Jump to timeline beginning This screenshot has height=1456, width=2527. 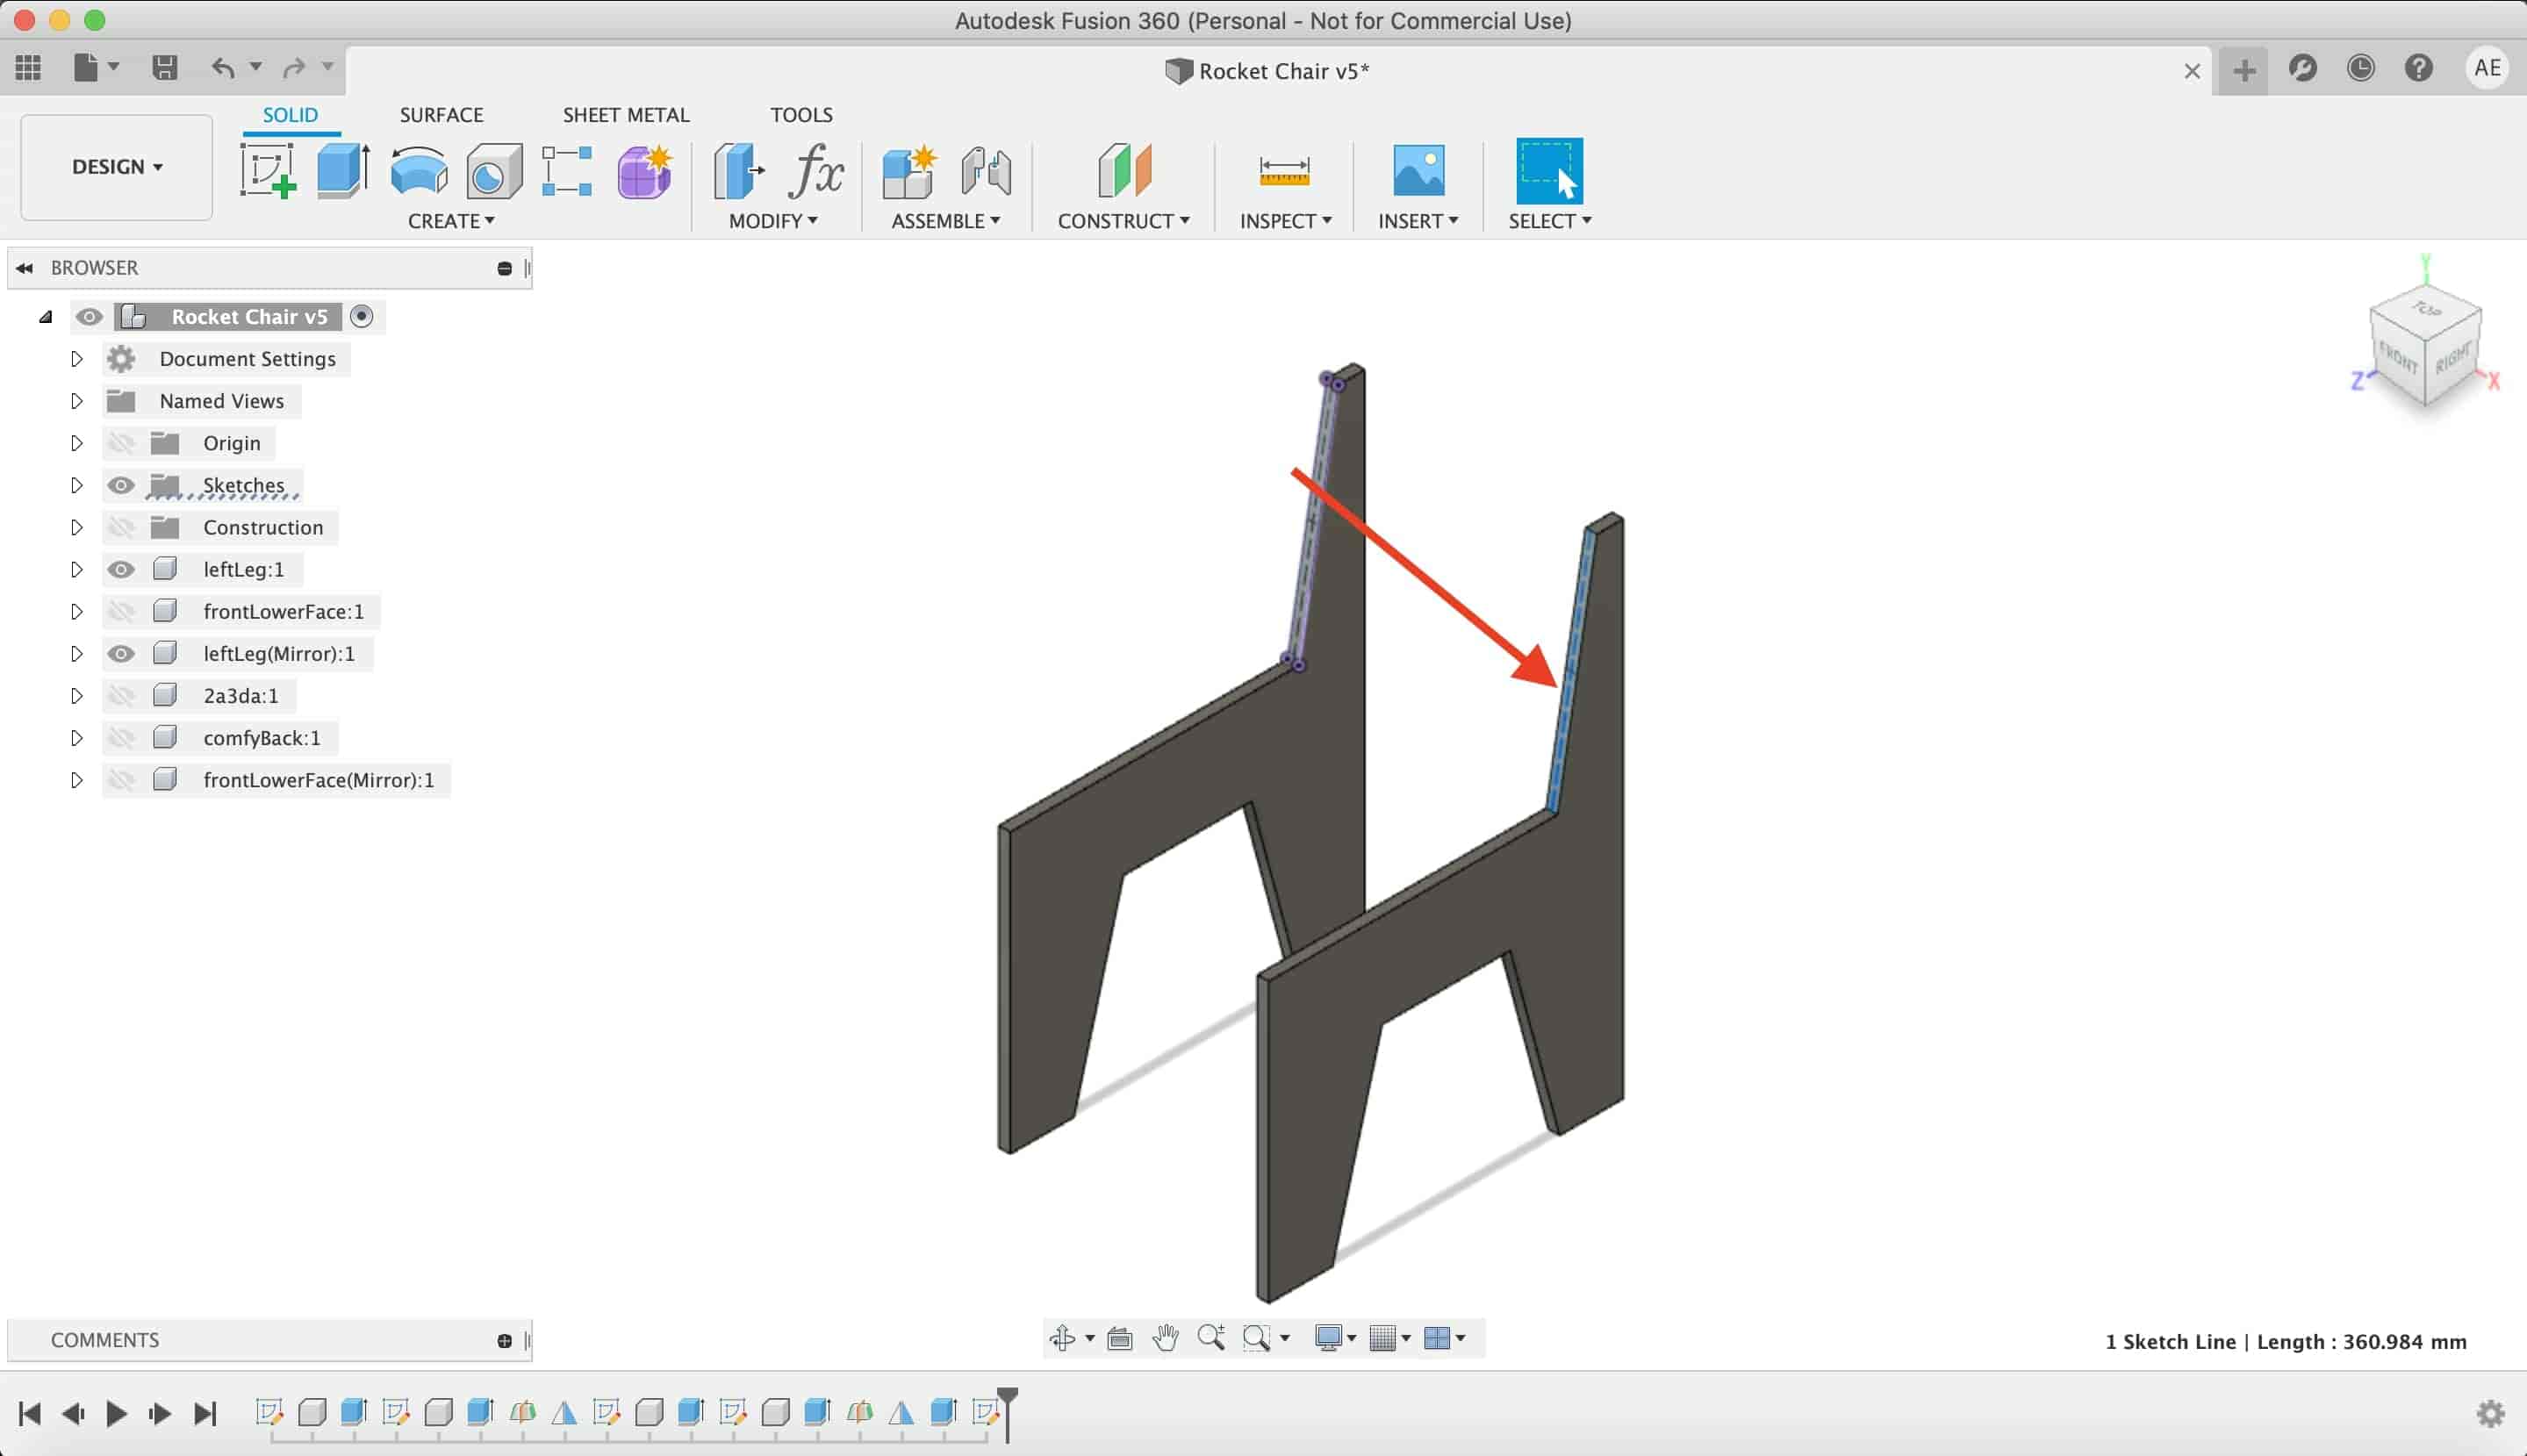[x=29, y=1414]
